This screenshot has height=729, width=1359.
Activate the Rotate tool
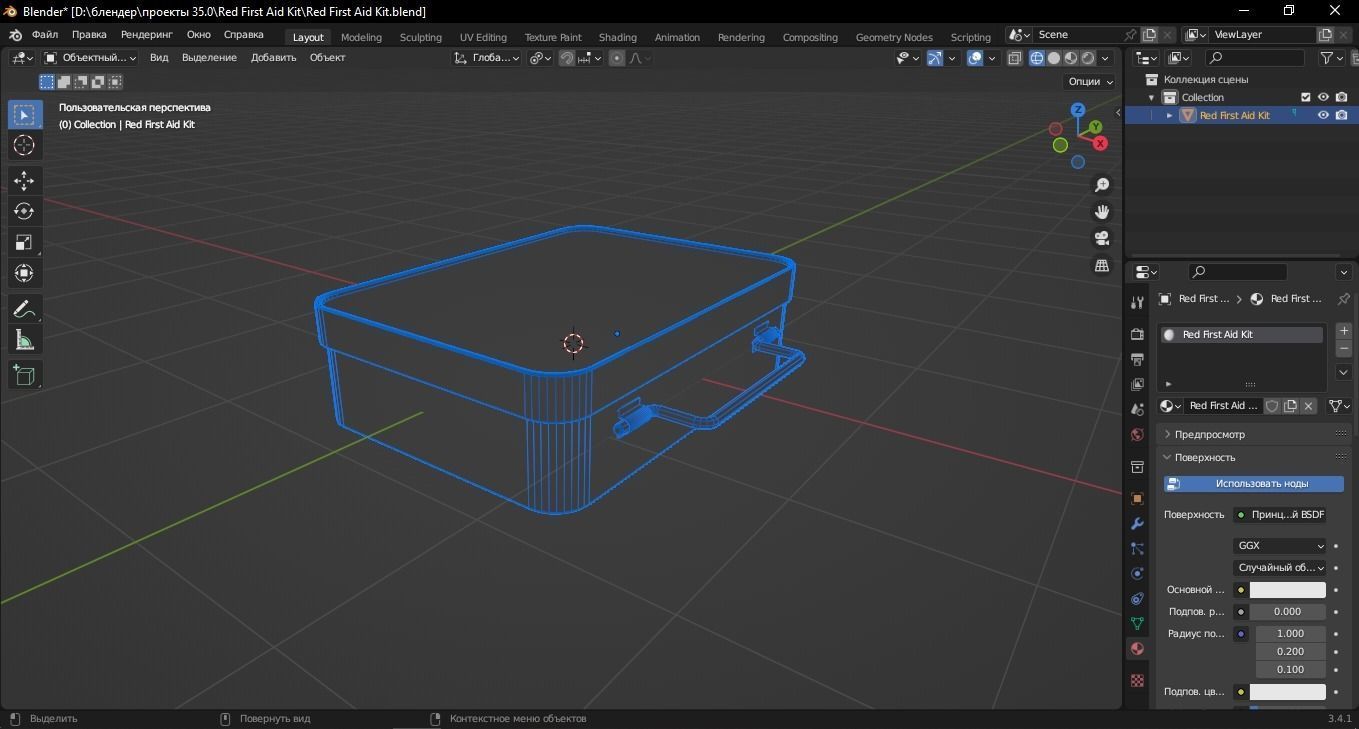coord(24,212)
